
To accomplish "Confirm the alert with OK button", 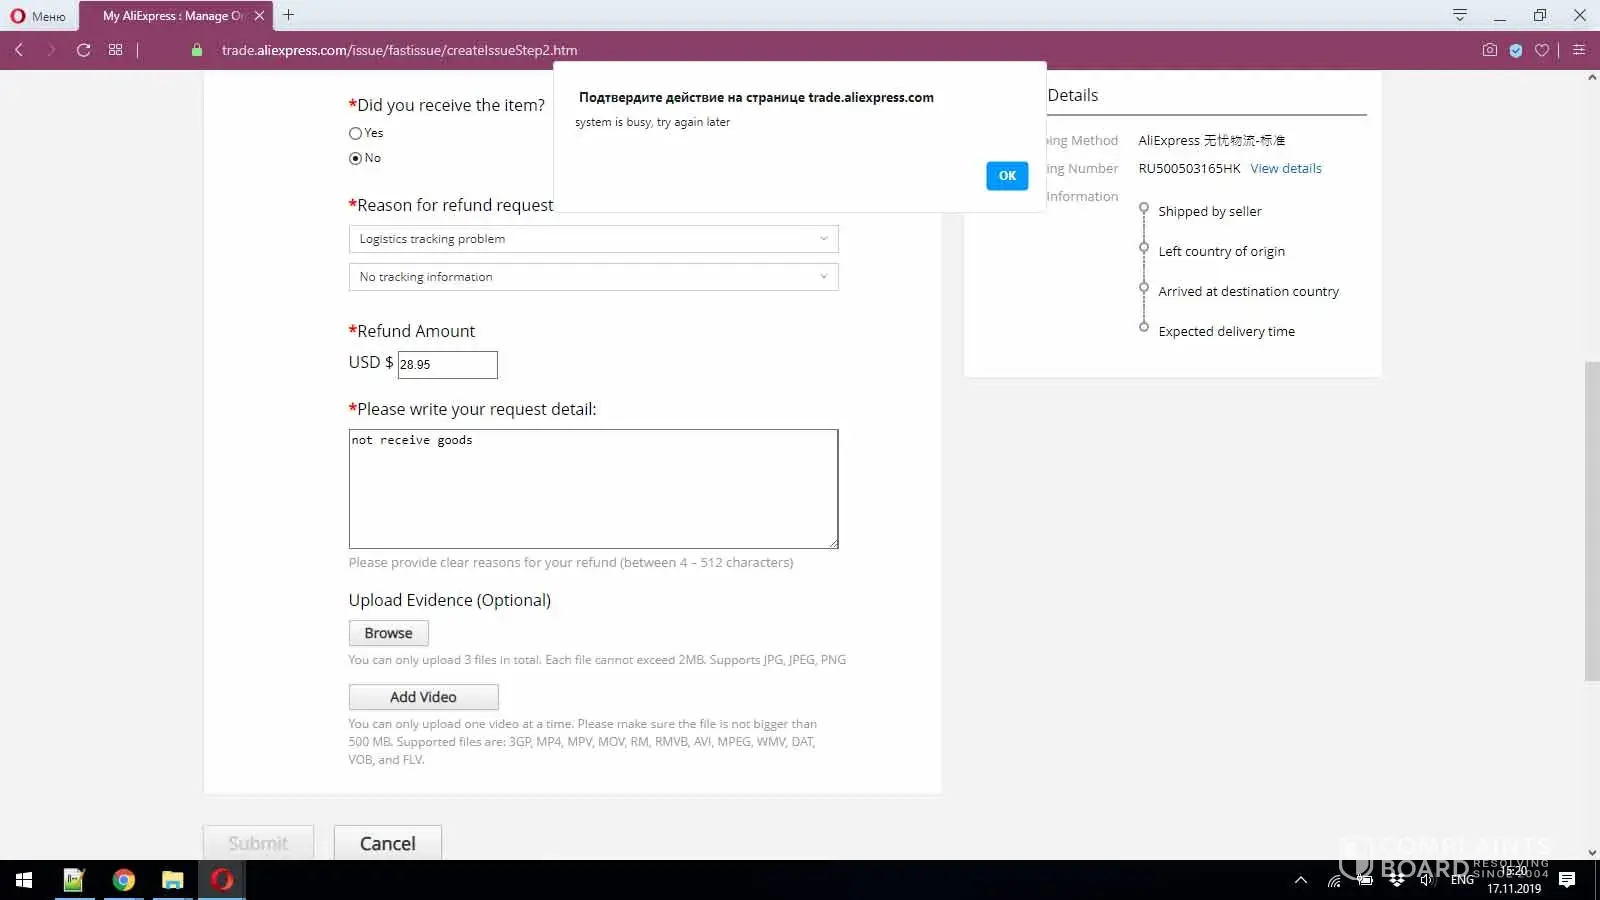I will [x=1007, y=176].
